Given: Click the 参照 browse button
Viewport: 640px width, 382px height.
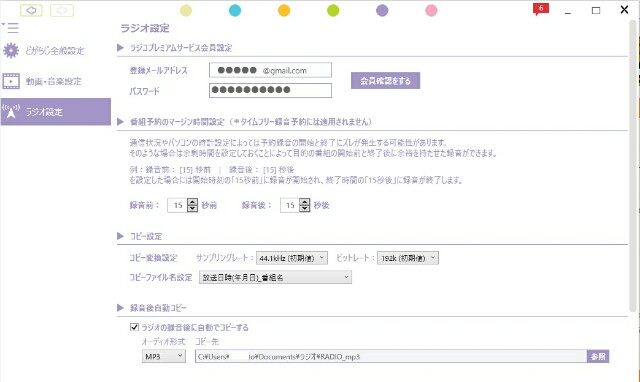Looking at the screenshot, I should tap(598, 356).
